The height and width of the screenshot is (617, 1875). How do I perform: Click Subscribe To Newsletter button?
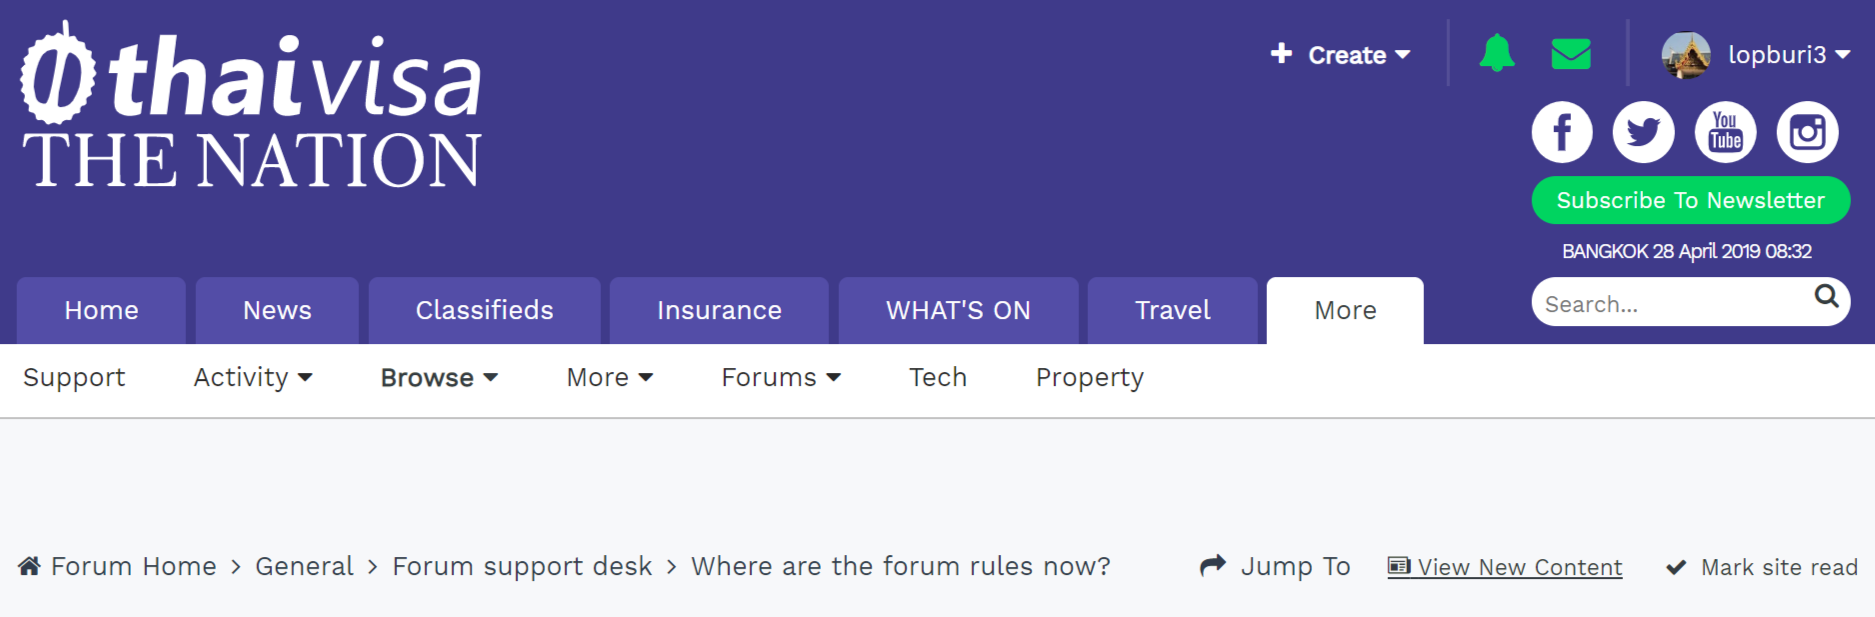click(x=1690, y=200)
